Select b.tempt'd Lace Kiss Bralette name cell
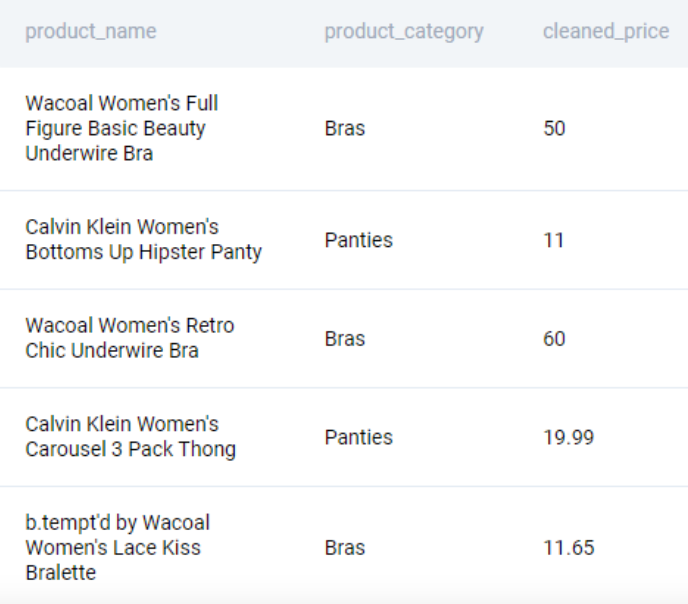This screenshot has width=688, height=604. [117, 548]
